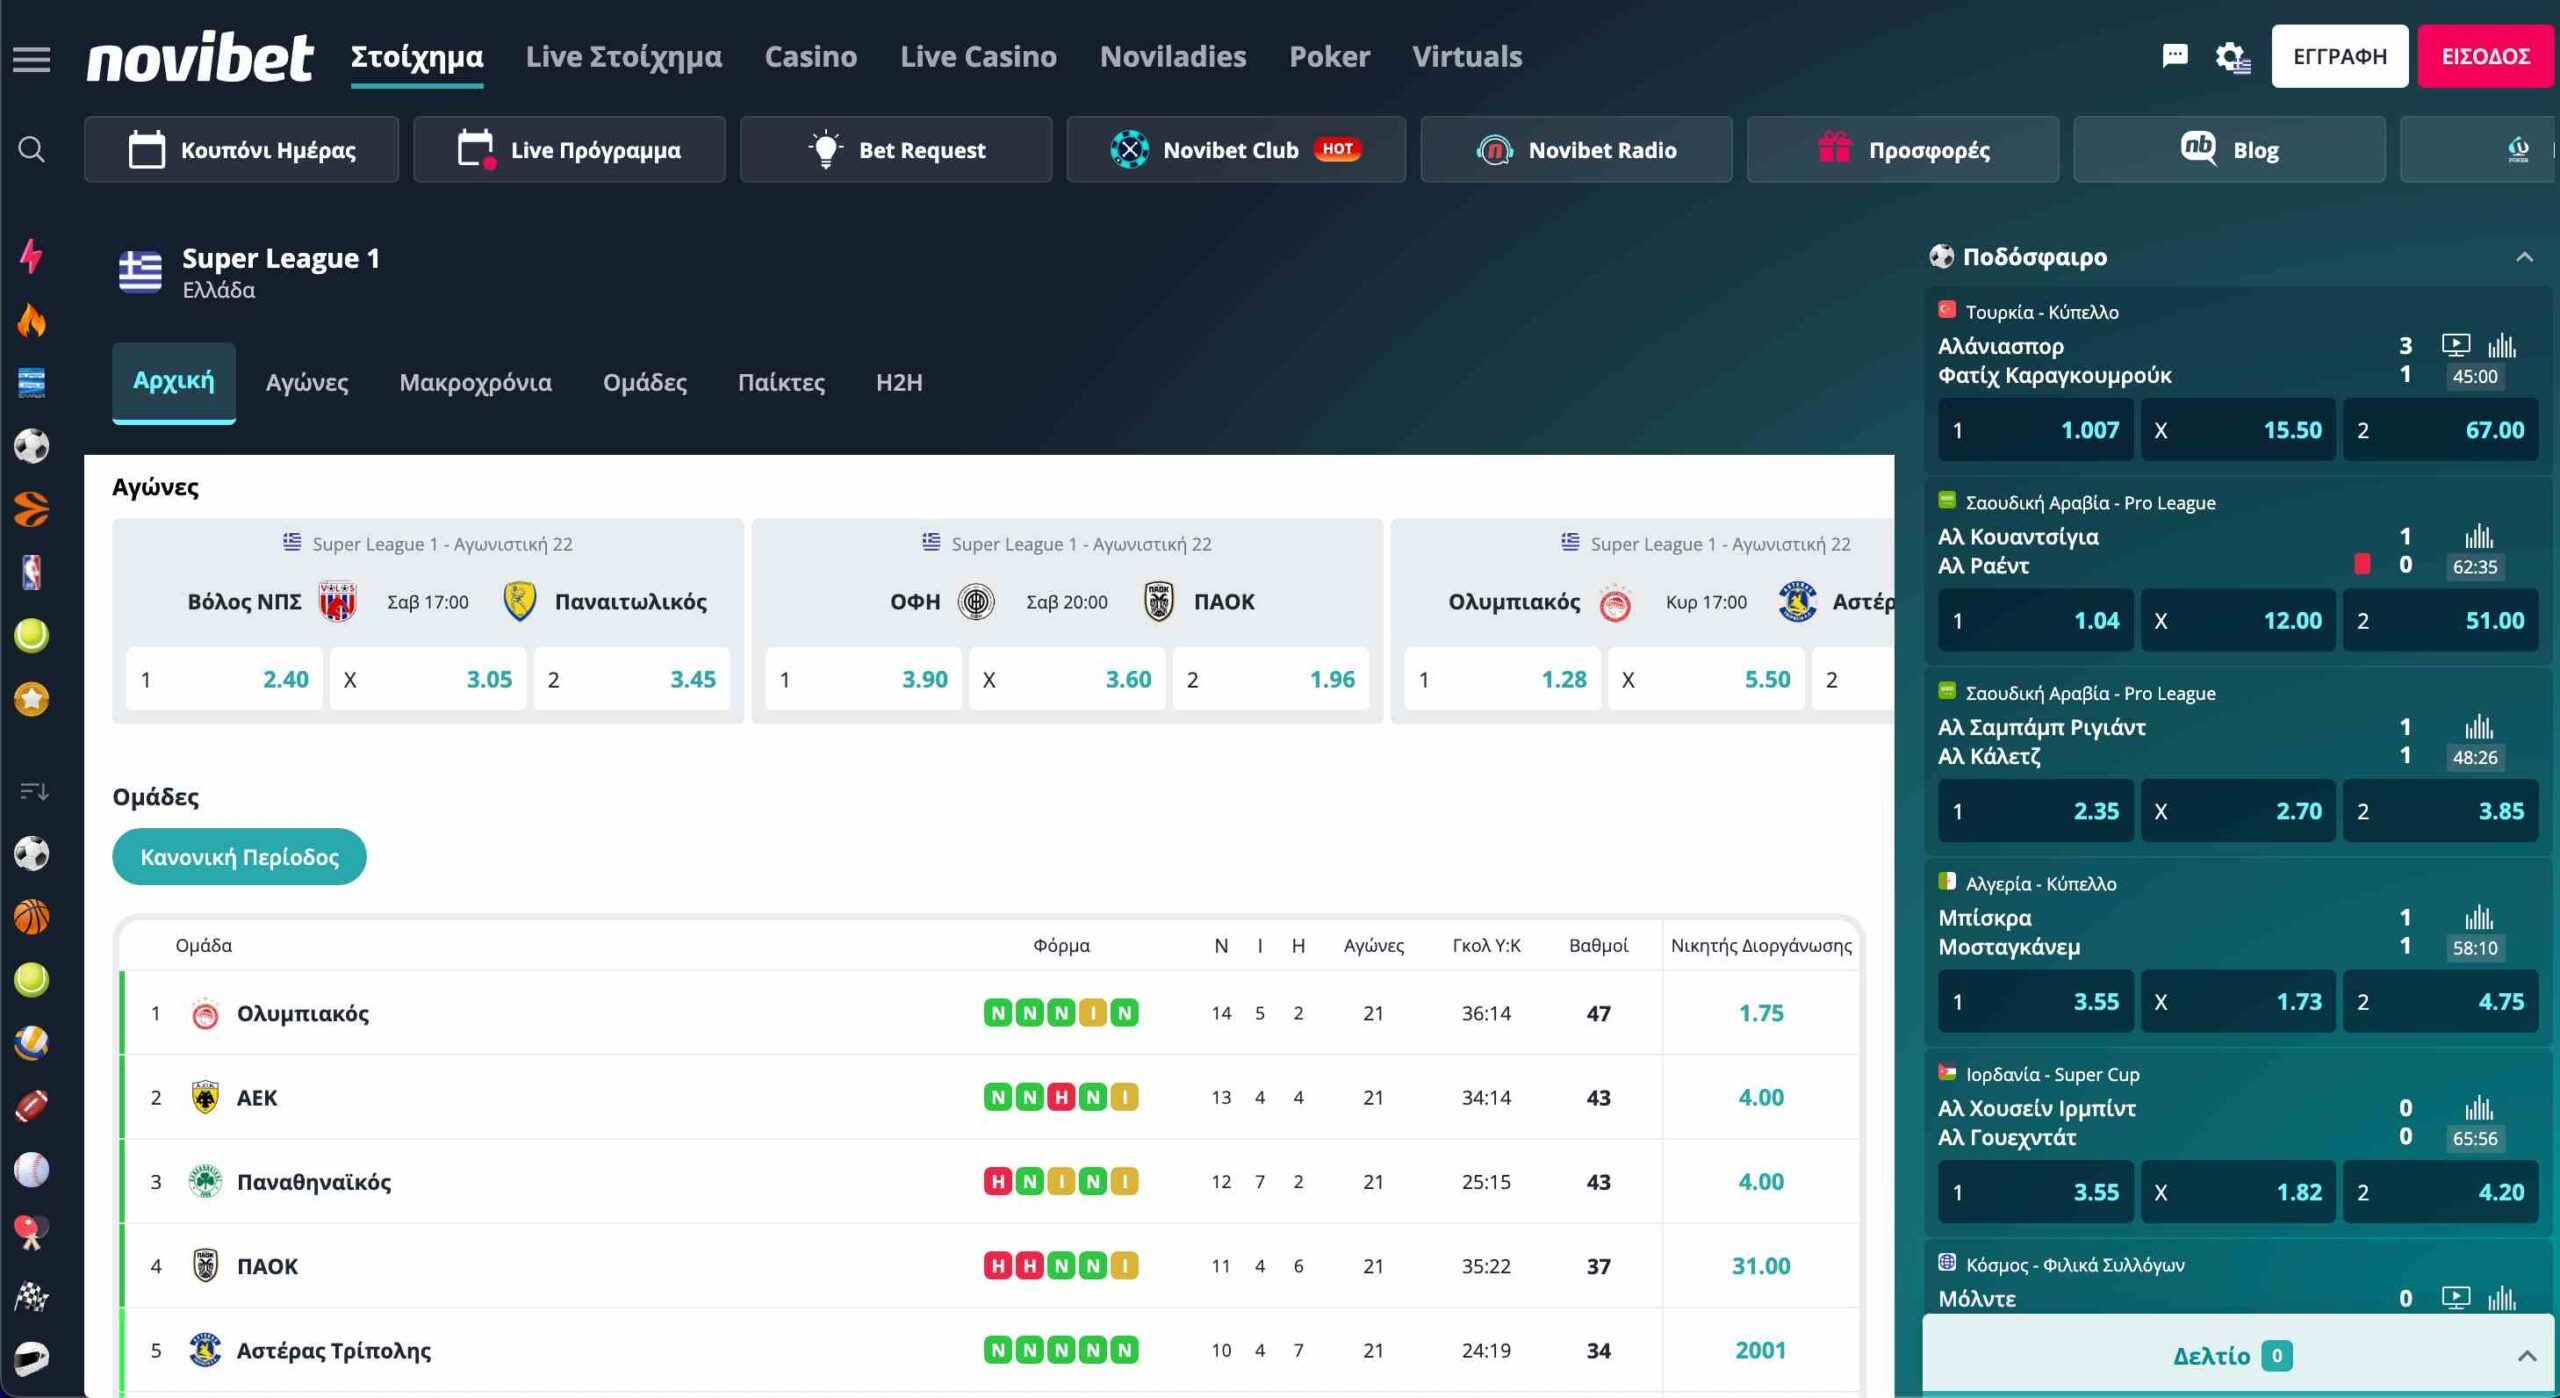Click the sort list sidebar icon
This screenshot has height=1398, width=2560.
click(34, 791)
